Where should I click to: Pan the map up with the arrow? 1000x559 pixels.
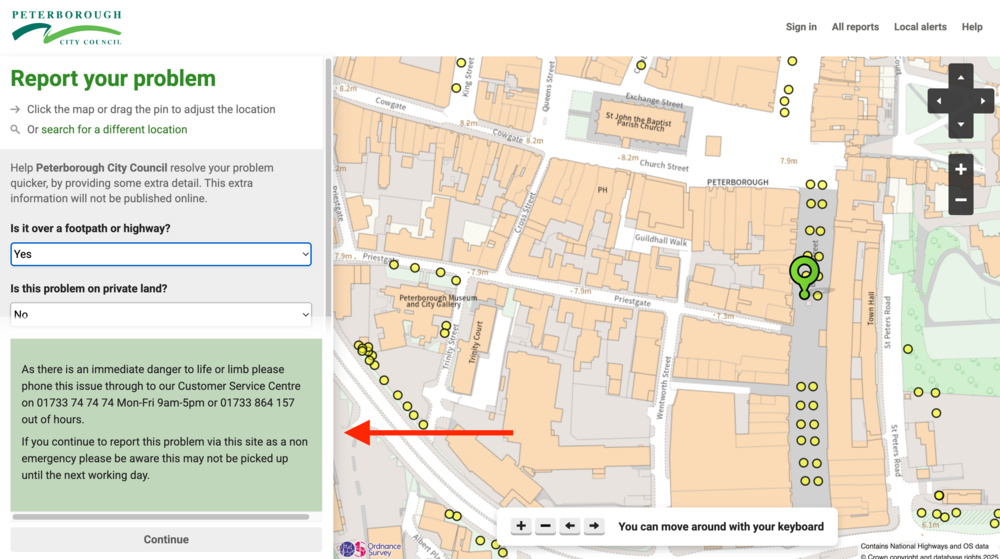pos(960,78)
